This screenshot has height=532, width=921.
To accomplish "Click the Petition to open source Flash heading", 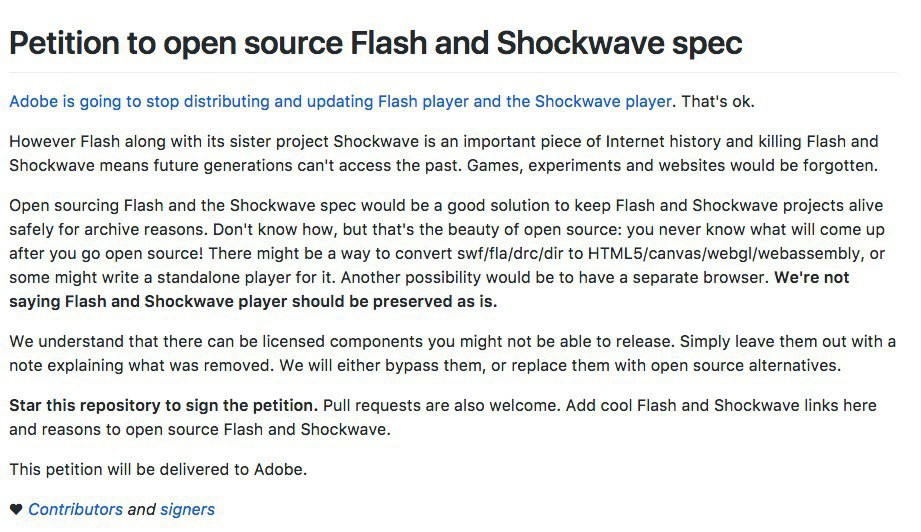I will pyautogui.click(x=375, y=43).
